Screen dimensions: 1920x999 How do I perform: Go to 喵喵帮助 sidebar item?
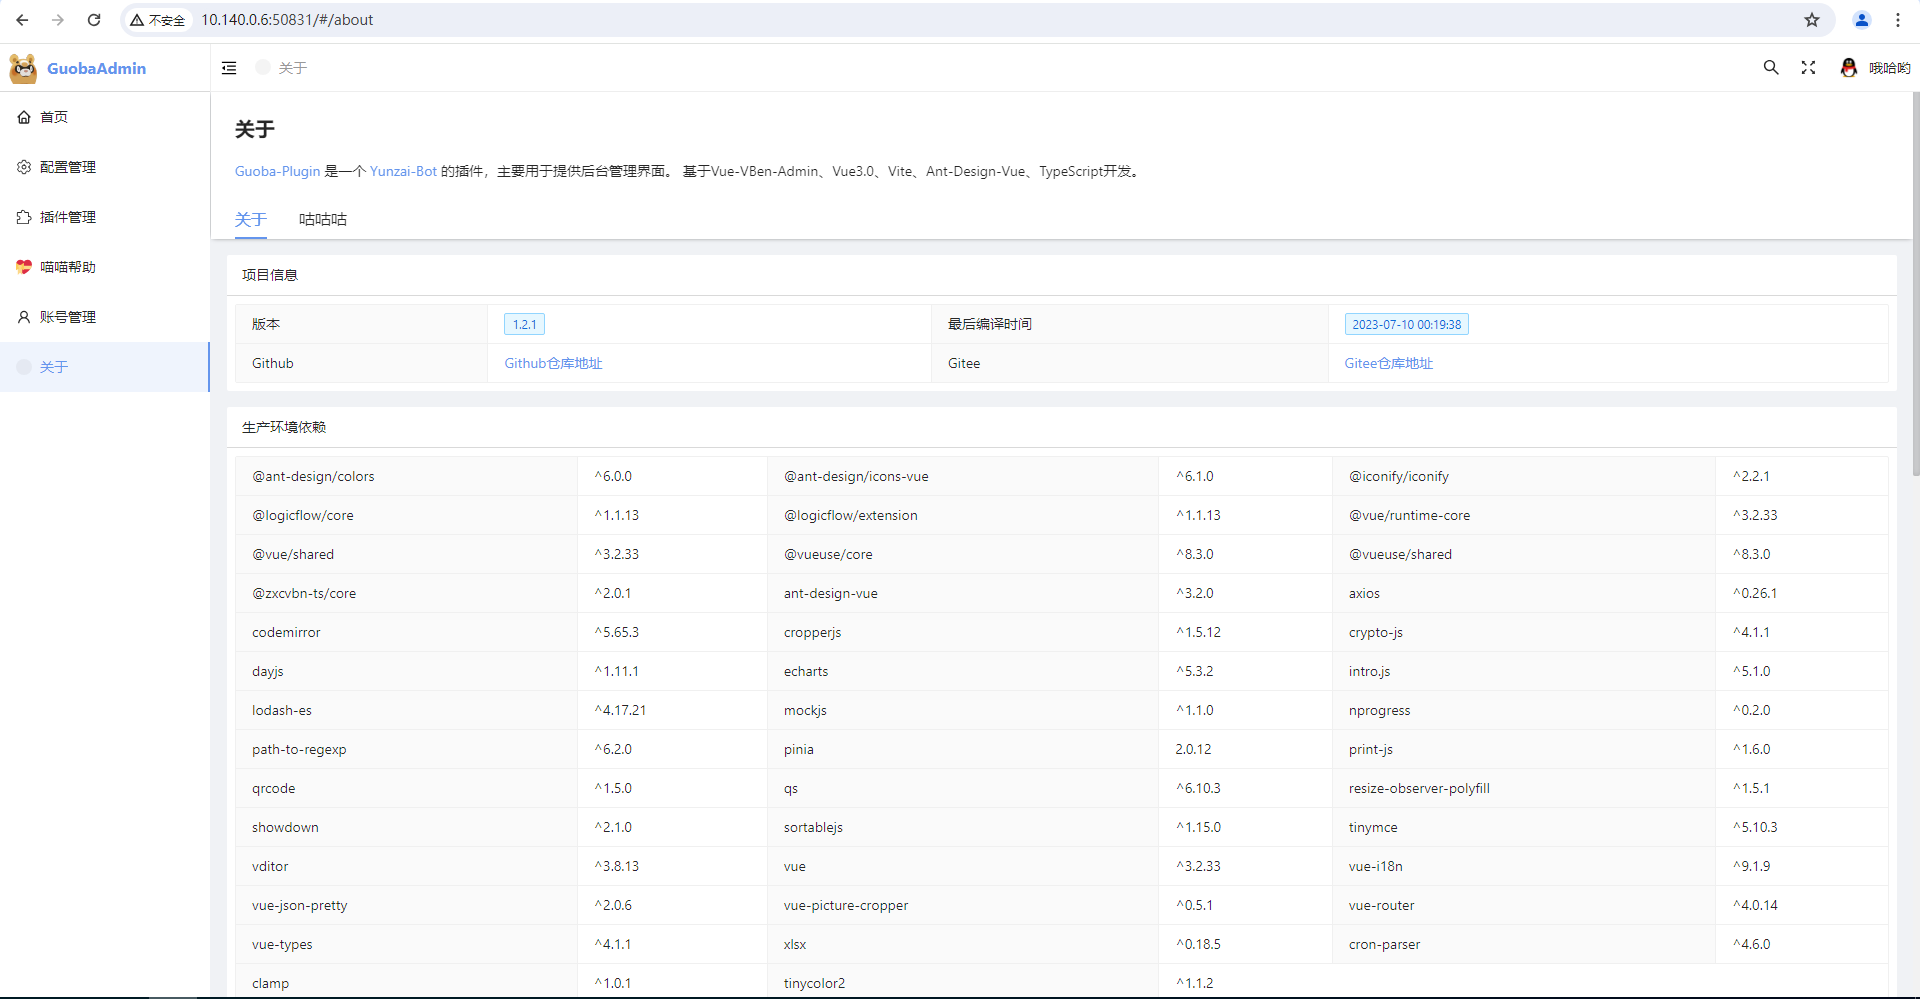click(x=68, y=267)
